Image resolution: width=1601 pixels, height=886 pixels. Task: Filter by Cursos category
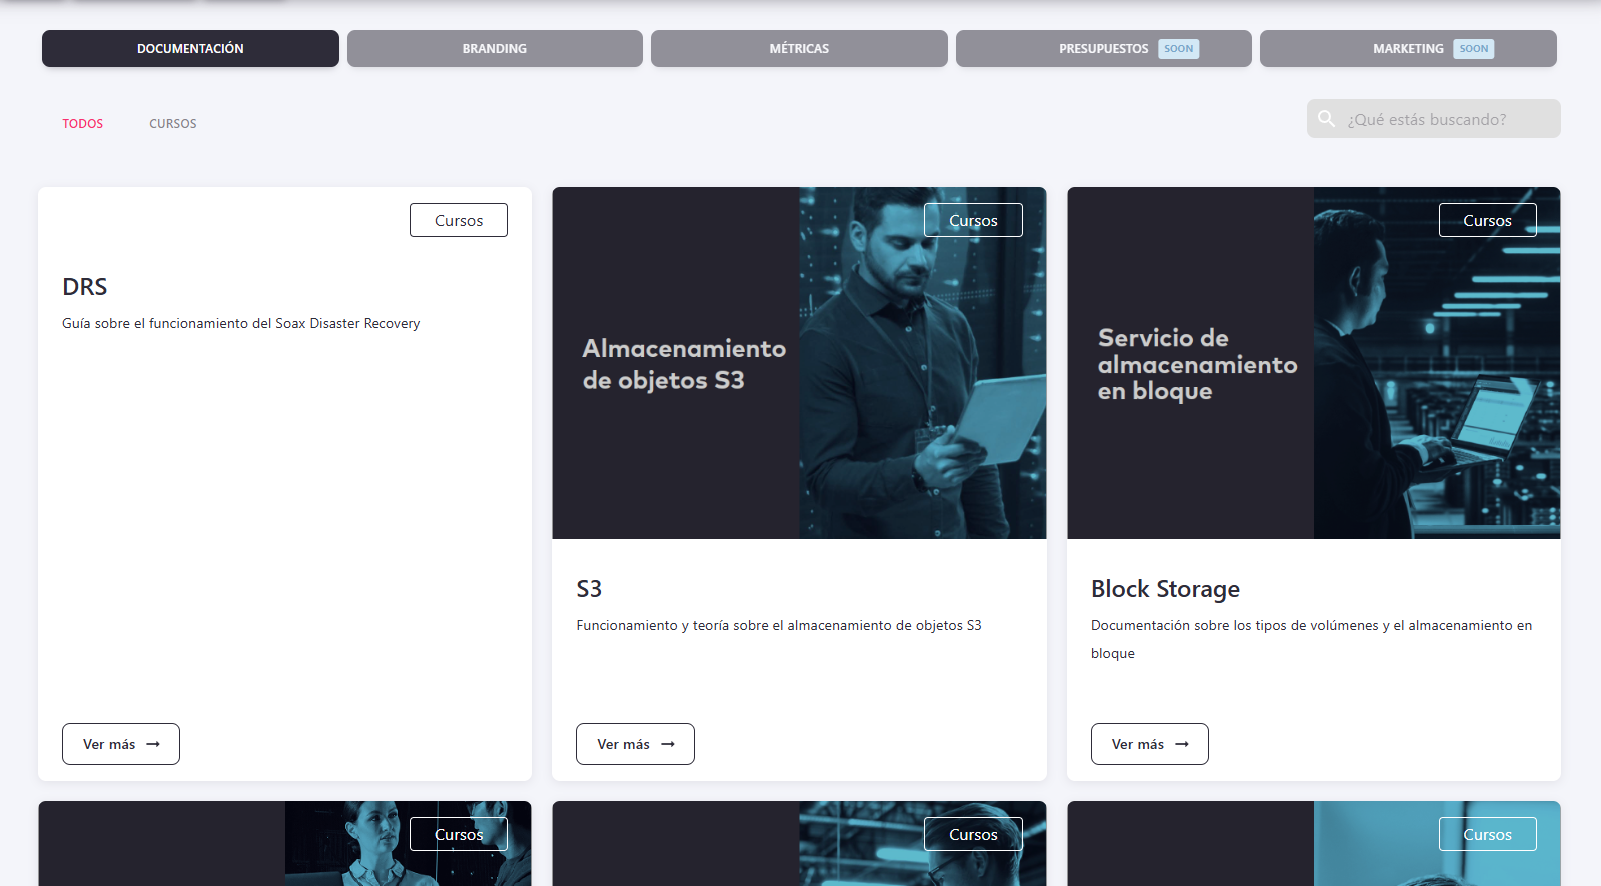click(x=173, y=124)
